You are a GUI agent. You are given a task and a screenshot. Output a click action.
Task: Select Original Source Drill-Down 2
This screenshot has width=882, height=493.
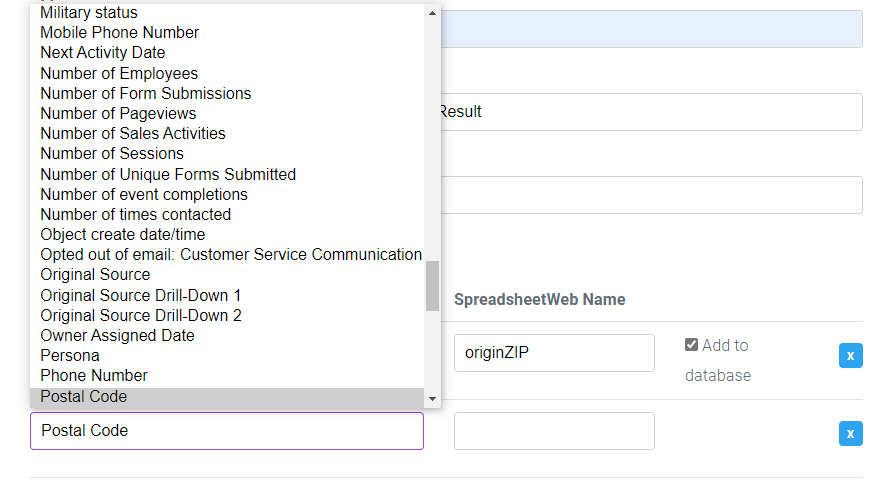pyautogui.click(x=141, y=316)
